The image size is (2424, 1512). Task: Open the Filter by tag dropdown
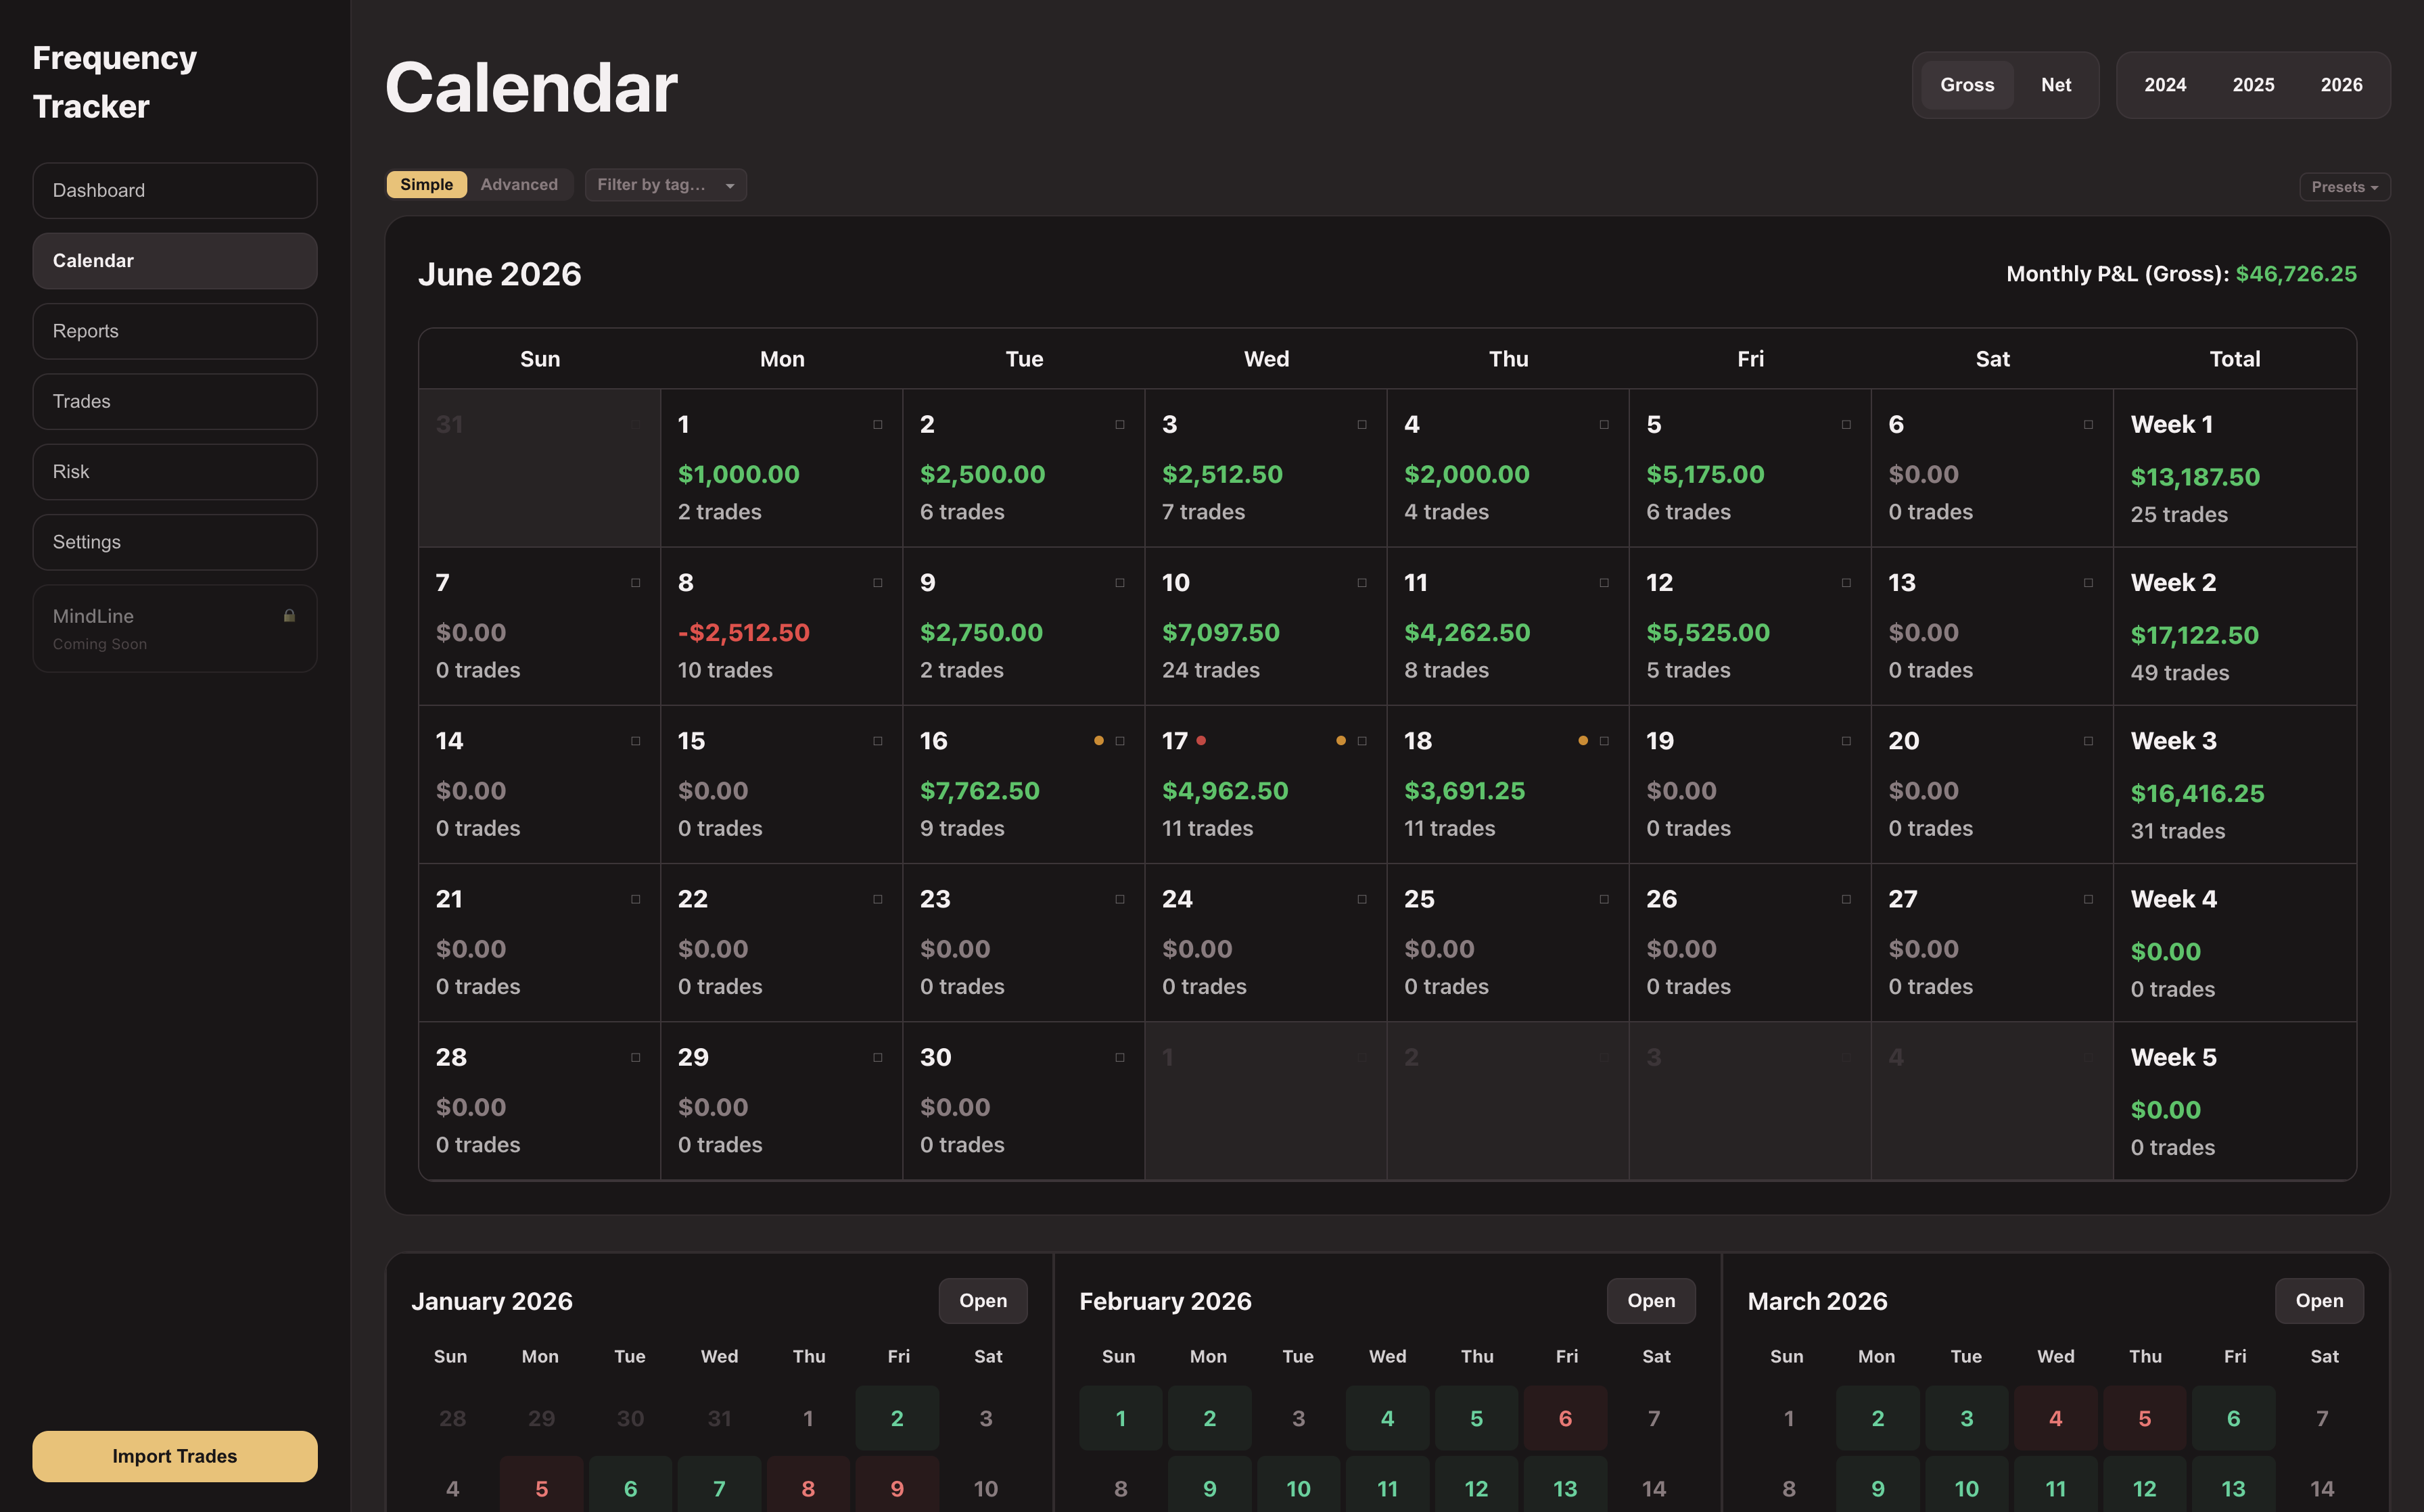(666, 185)
